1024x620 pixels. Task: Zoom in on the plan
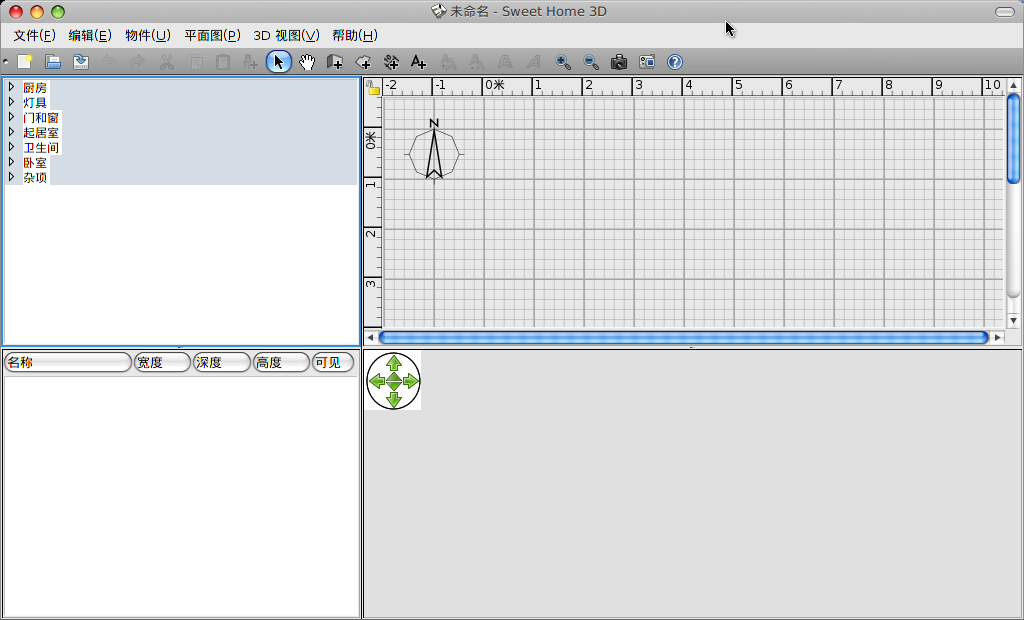(563, 62)
